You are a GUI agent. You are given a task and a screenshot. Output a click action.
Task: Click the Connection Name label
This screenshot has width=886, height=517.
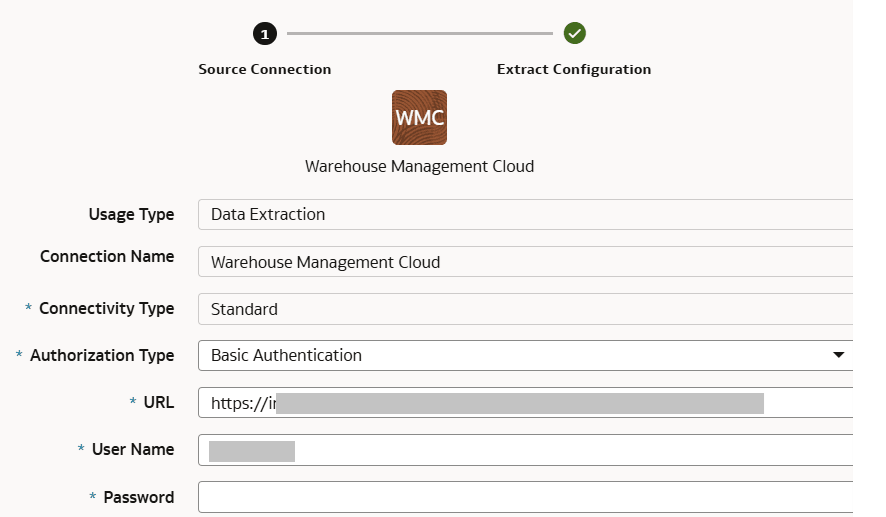(x=107, y=257)
